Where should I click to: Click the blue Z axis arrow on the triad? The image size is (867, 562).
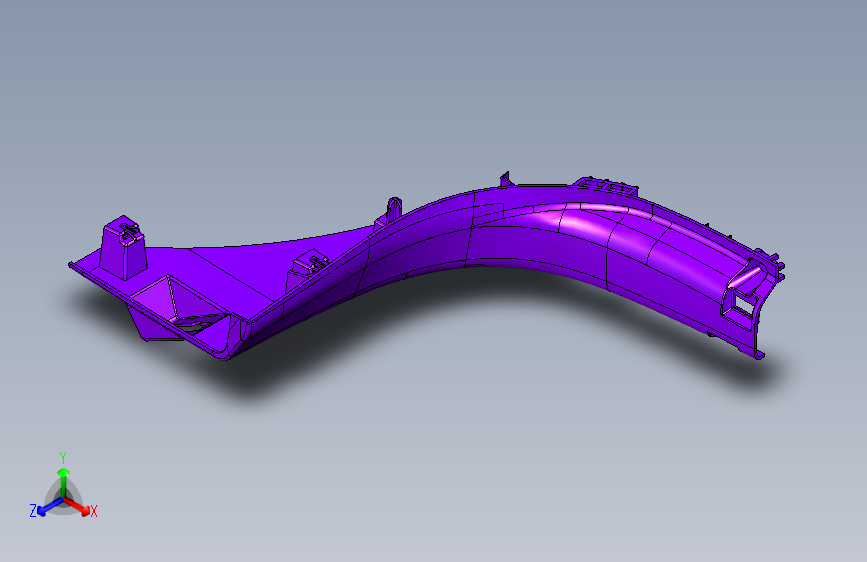[x=50, y=507]
